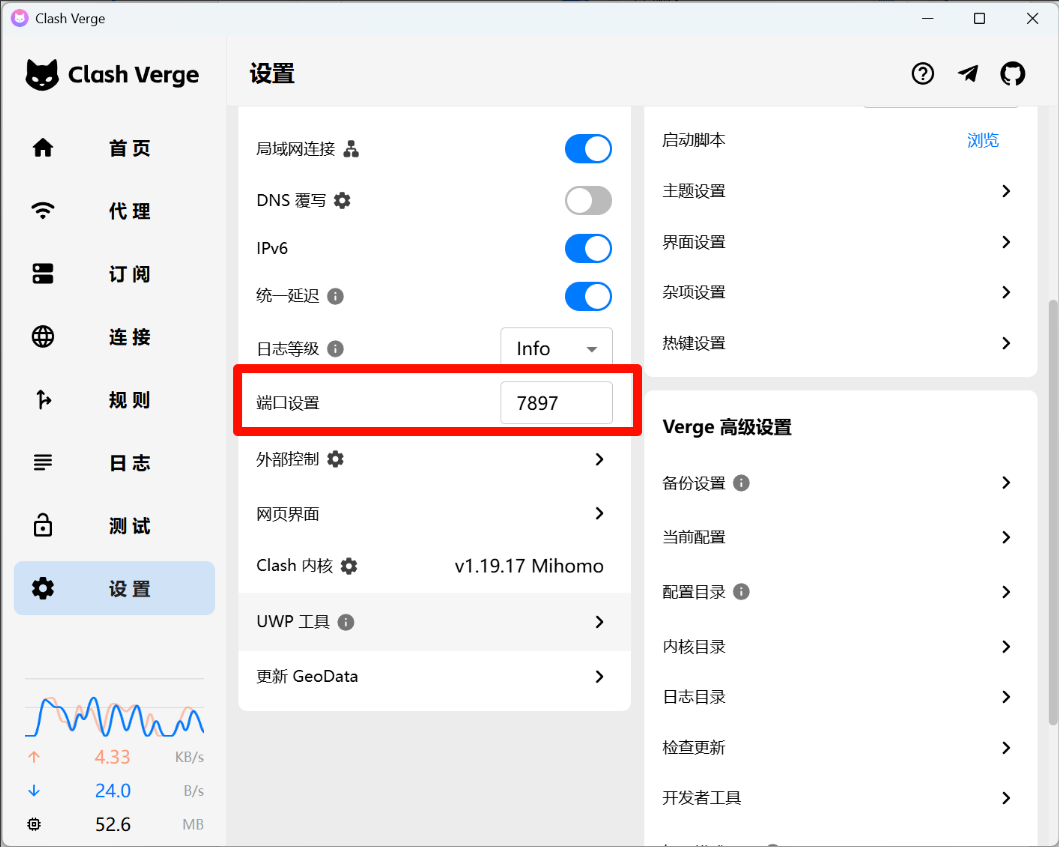Click the rules branch icon in sidebar

point(43,399)
